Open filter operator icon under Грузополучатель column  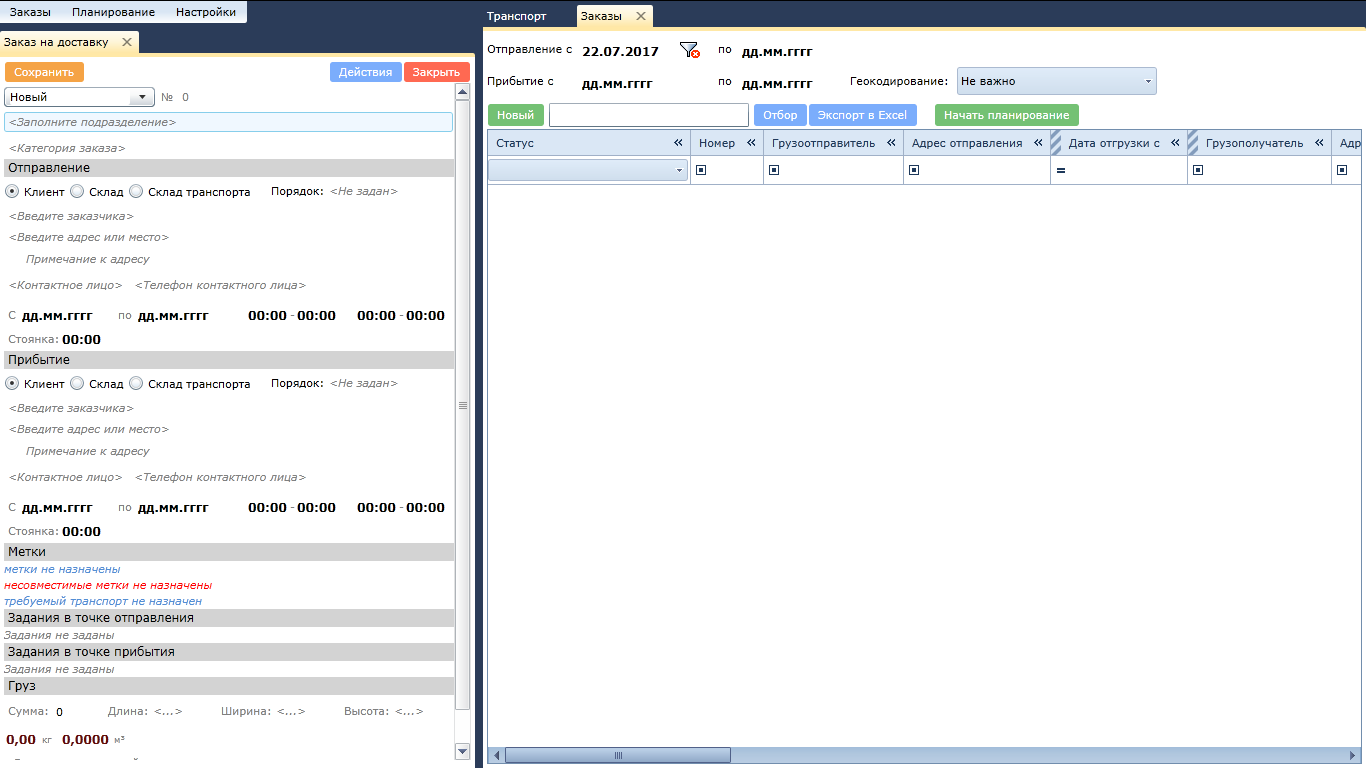click(x=1198, y=170)
